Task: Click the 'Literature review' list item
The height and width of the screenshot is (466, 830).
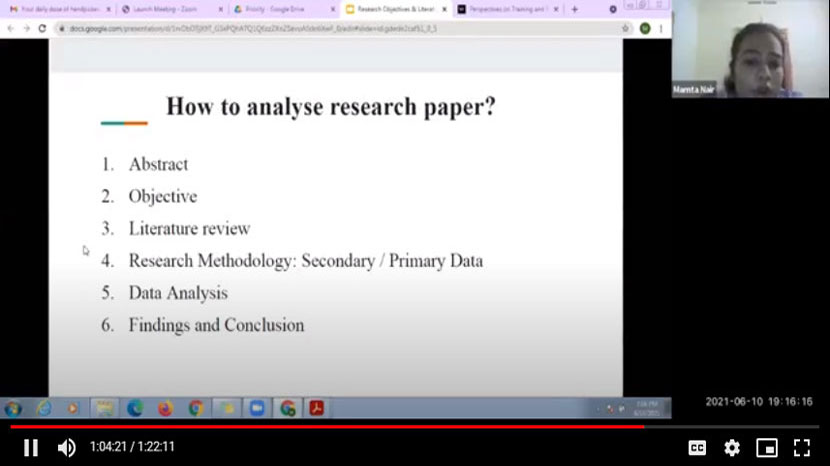Action: coord(190,229)
